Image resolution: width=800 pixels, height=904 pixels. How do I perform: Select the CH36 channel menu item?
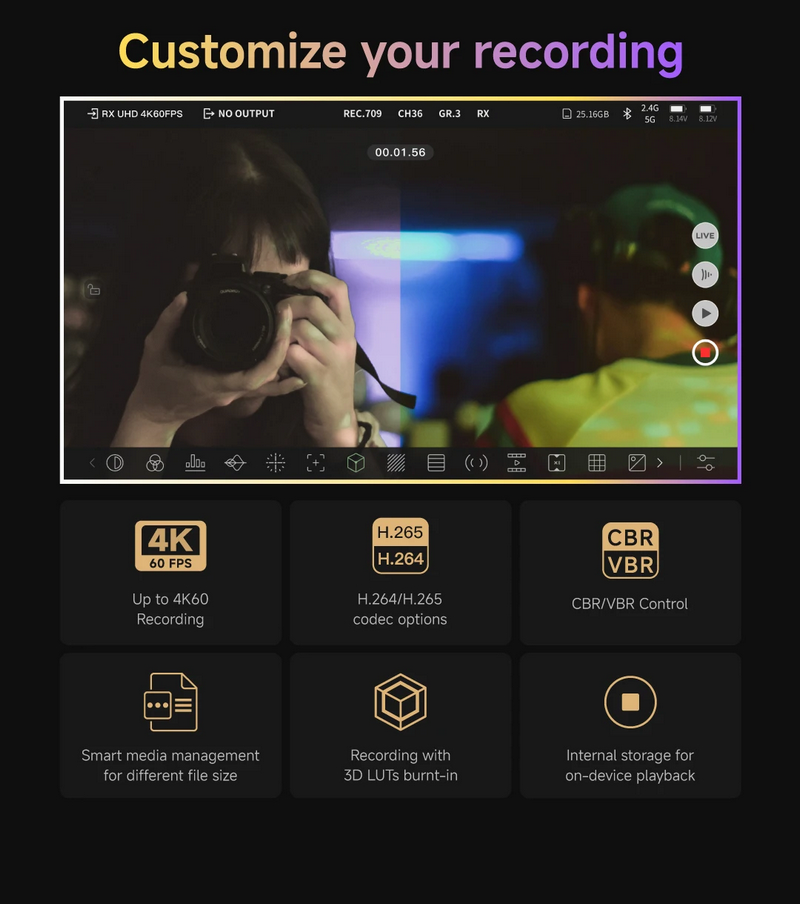click(x=410, y=114)
